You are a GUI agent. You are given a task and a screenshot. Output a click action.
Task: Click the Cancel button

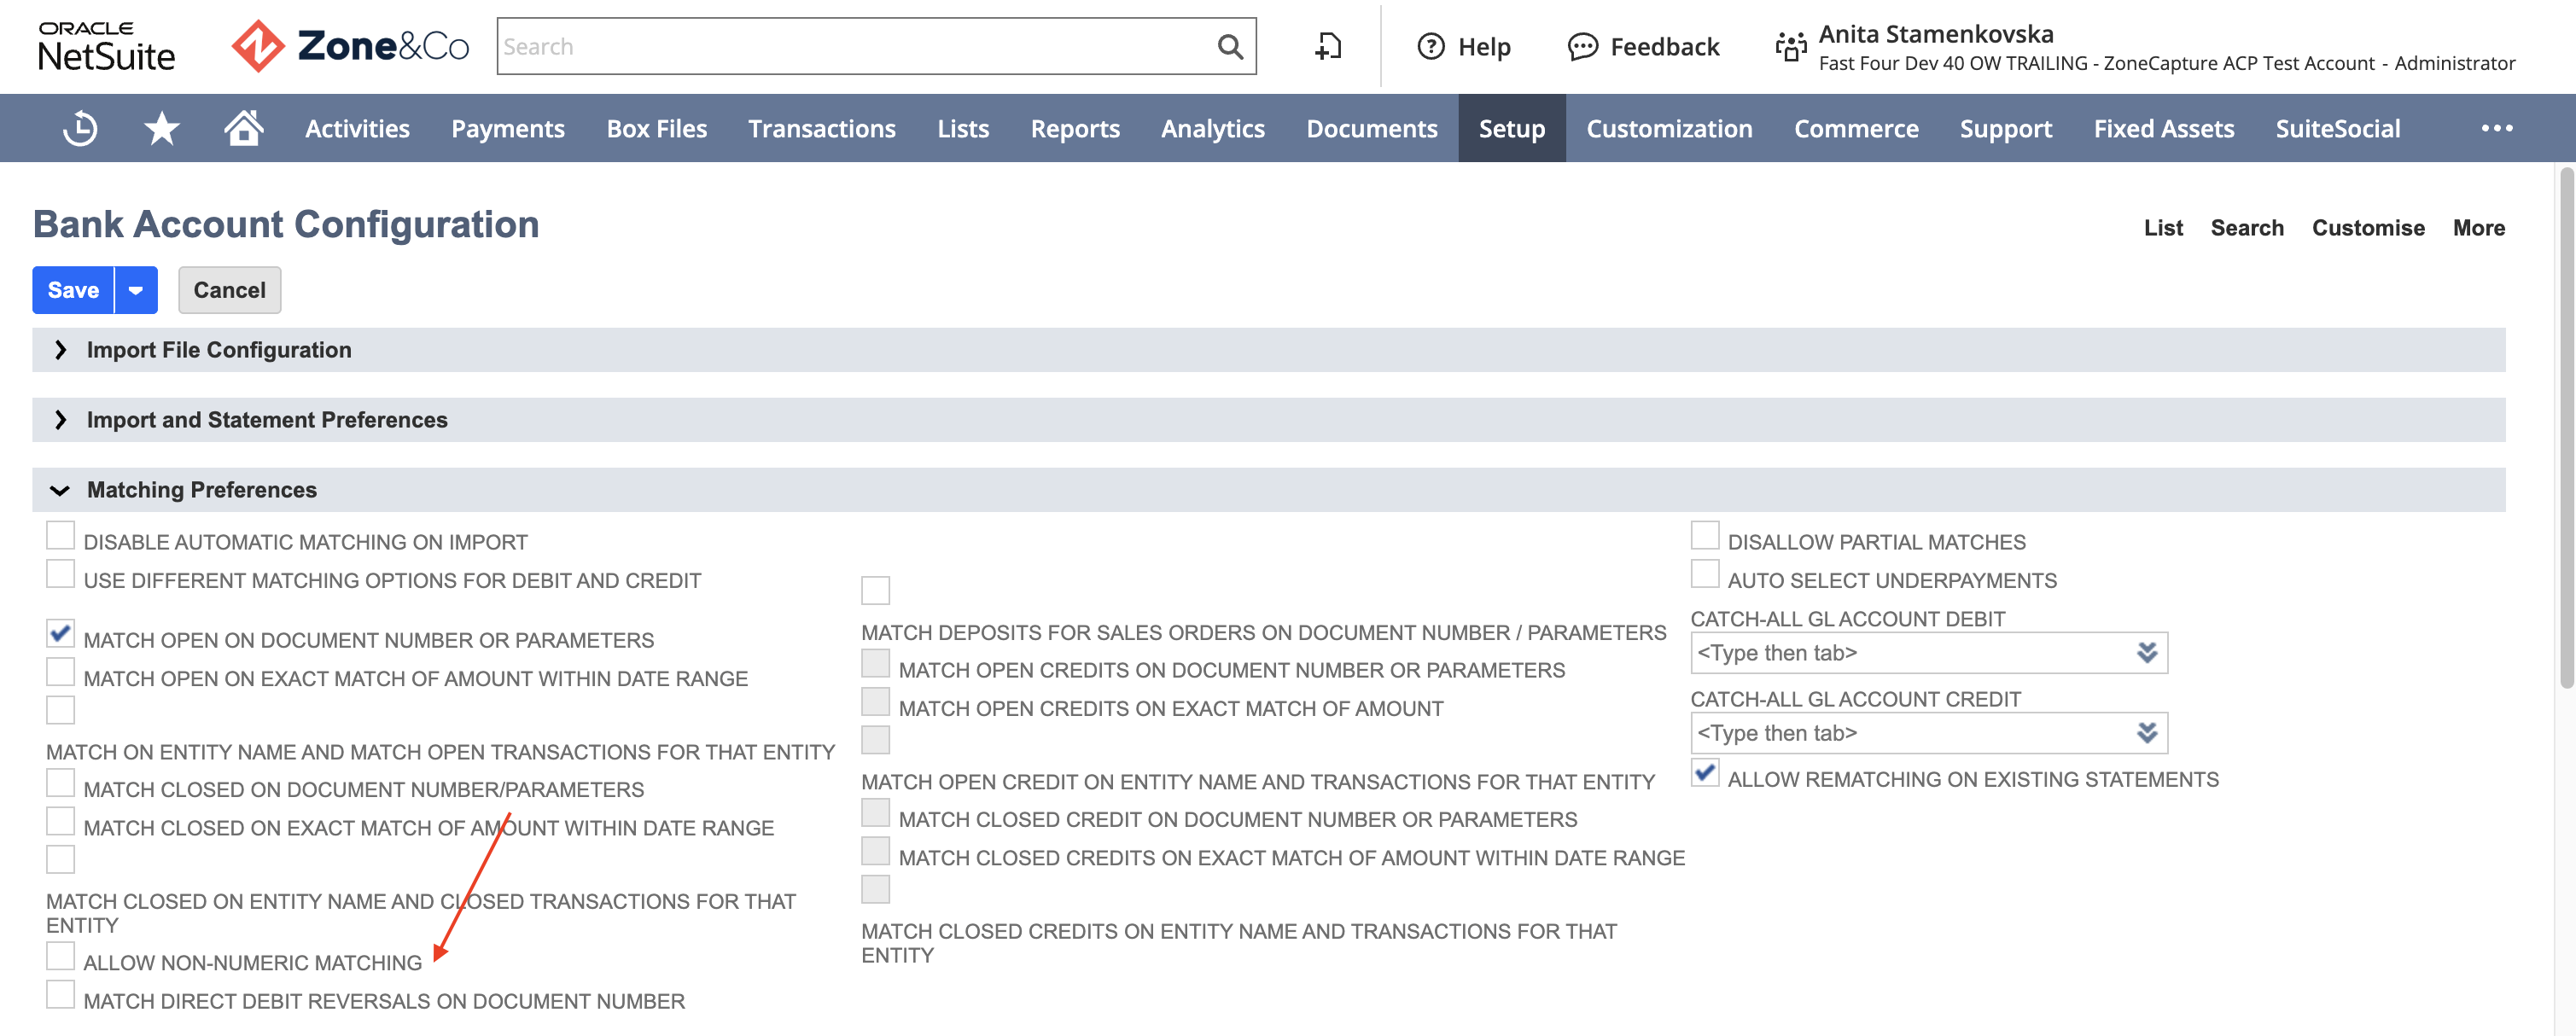(x=229, y=290)
